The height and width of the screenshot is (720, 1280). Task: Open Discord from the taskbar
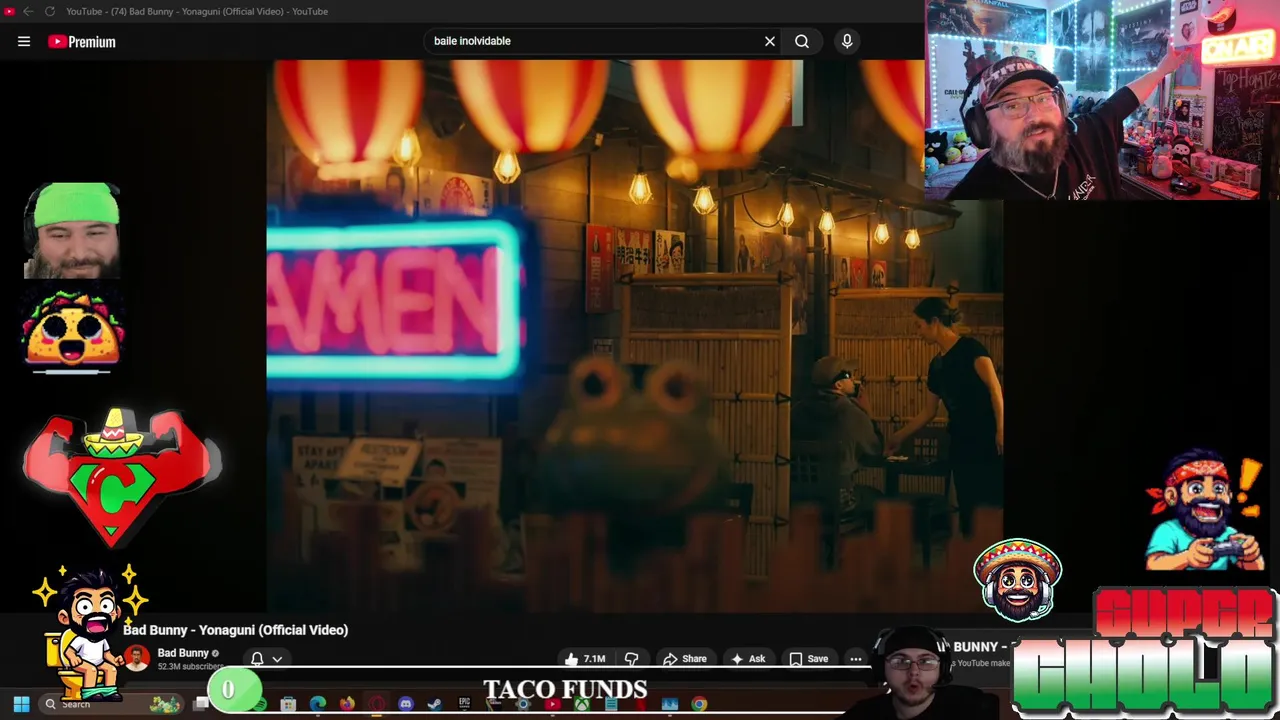click(x=405, y=704)
